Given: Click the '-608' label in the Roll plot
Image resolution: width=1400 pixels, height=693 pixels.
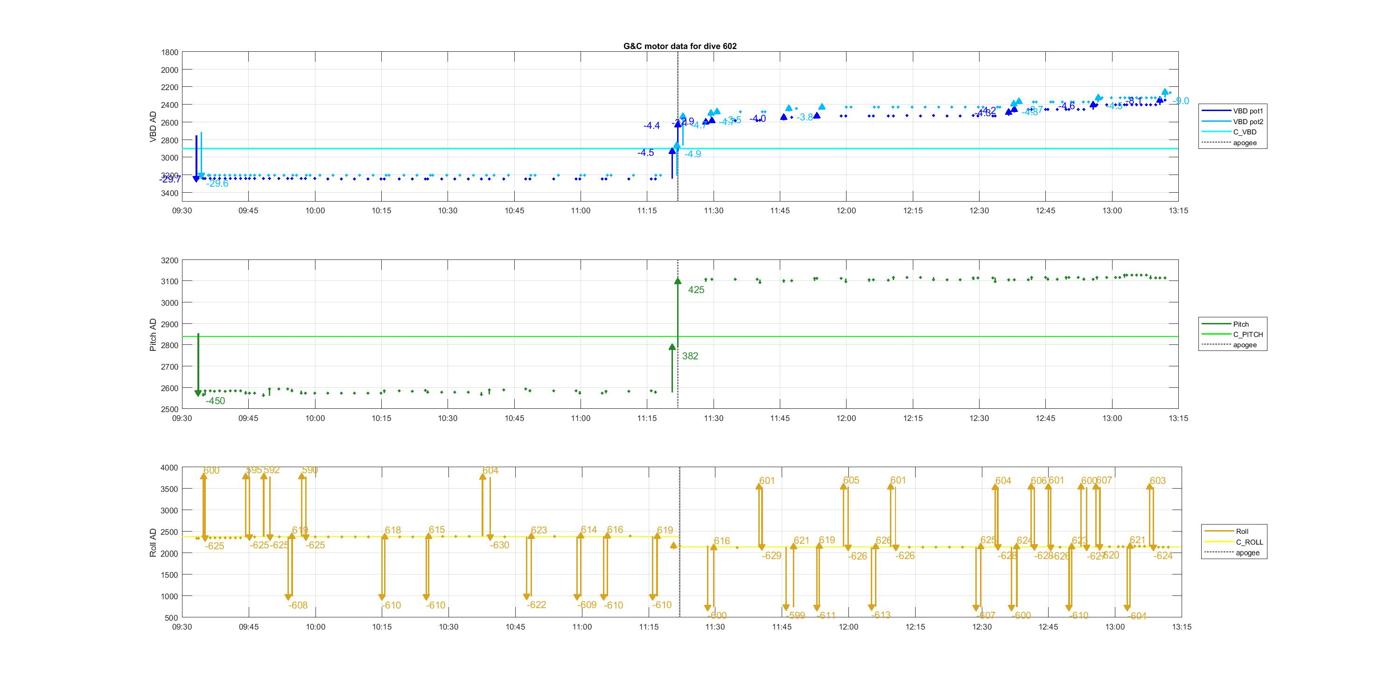Looking at the screenshot, I should click(x=298, y=605).
